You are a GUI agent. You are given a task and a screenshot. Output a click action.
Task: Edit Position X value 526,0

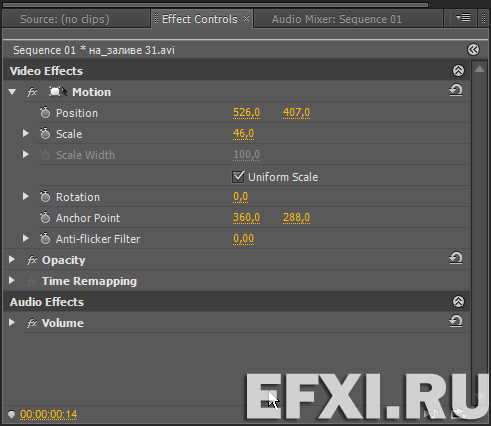(246, 113)
